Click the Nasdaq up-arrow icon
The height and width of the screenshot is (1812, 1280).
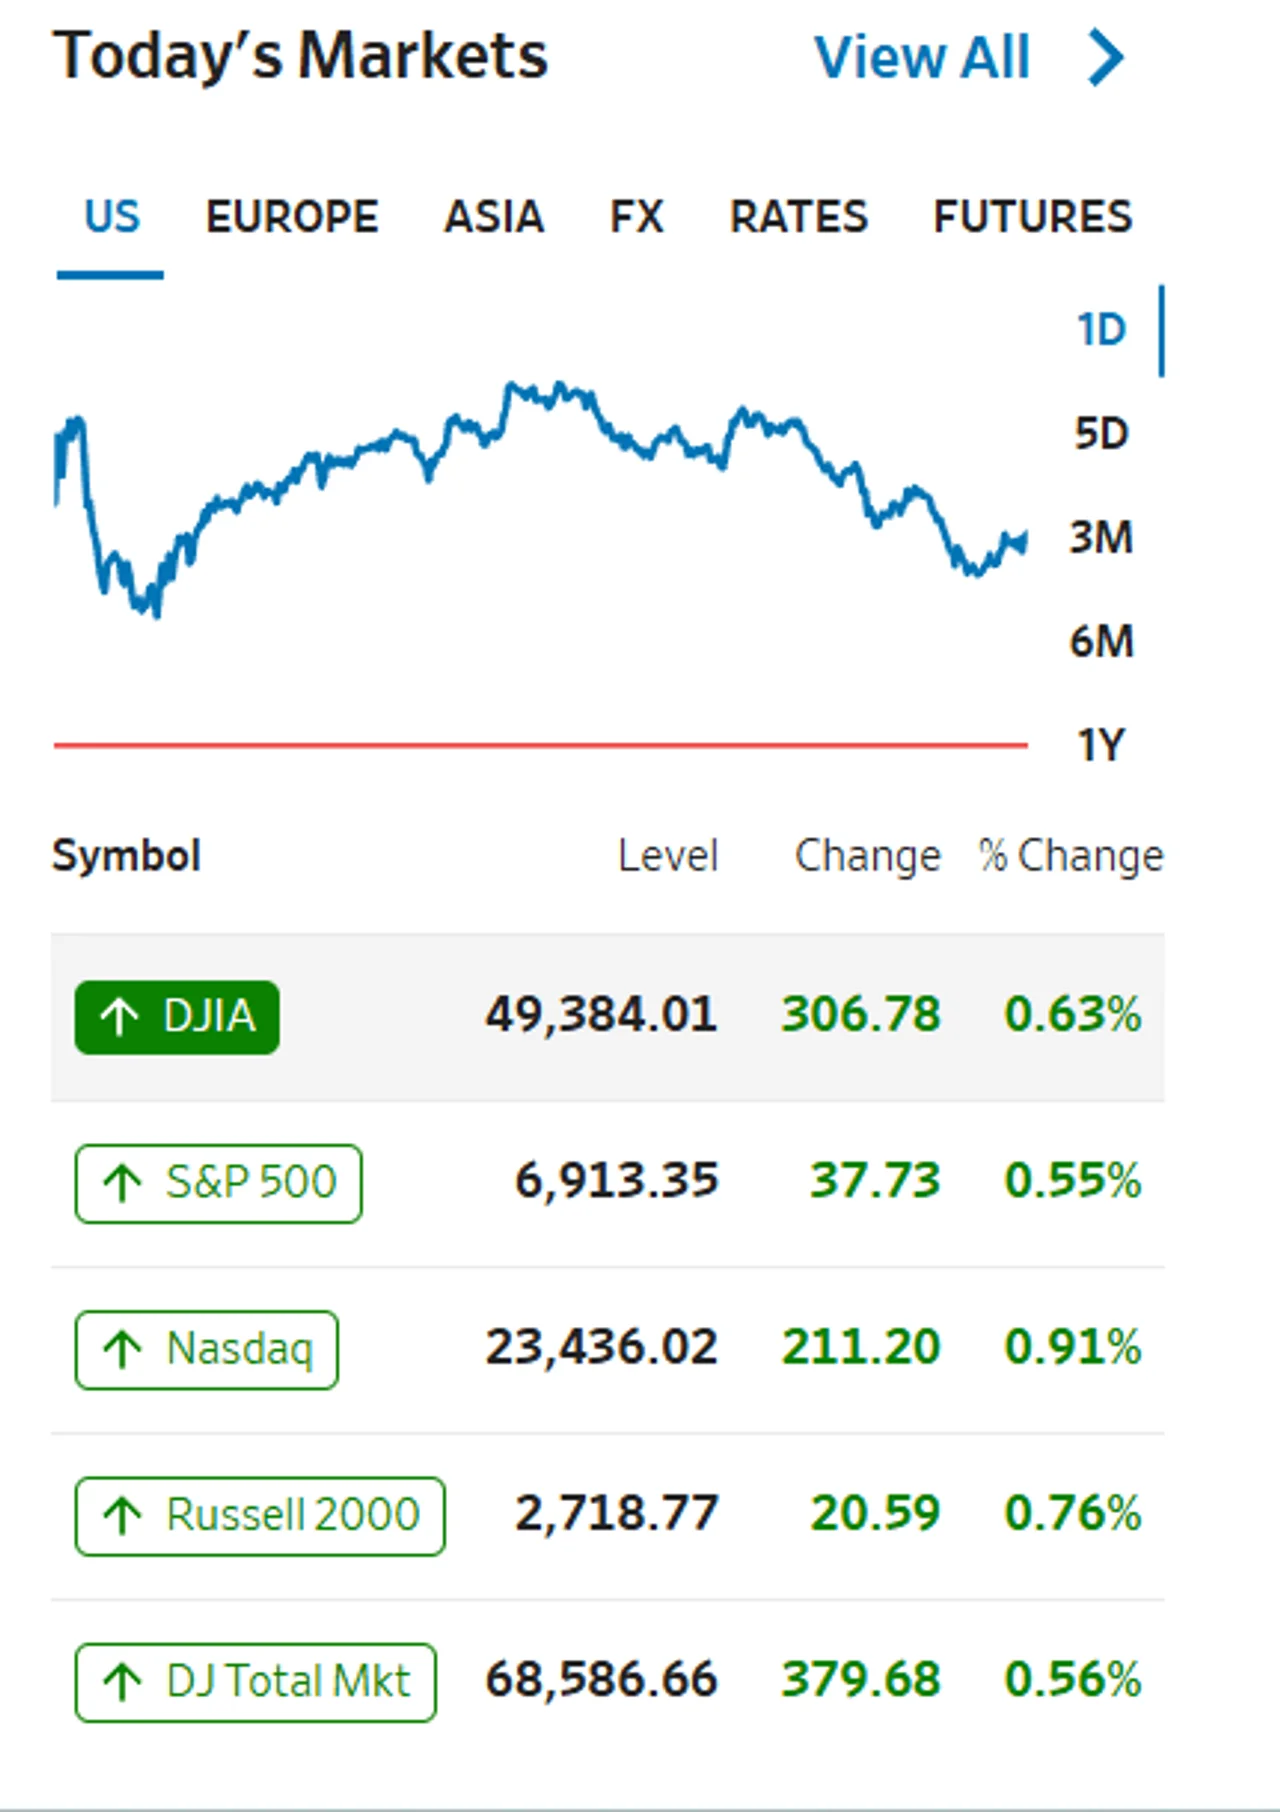(x=122, y=1349)
